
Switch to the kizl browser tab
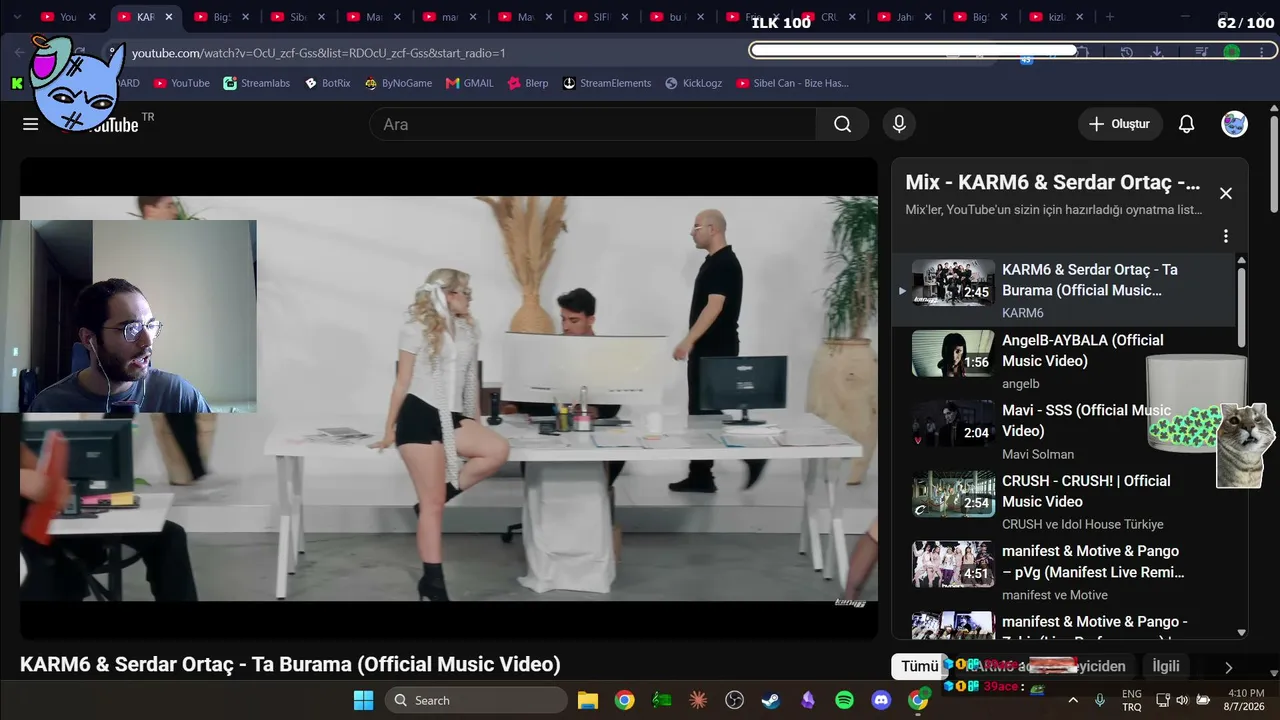point(1054,17)
